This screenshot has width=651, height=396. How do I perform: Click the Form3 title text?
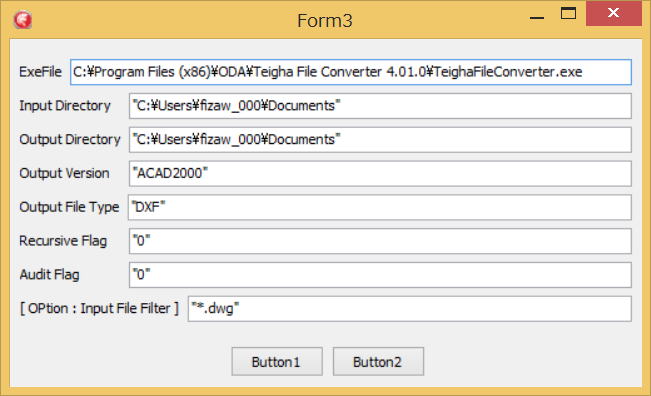(x=325, y=21)
